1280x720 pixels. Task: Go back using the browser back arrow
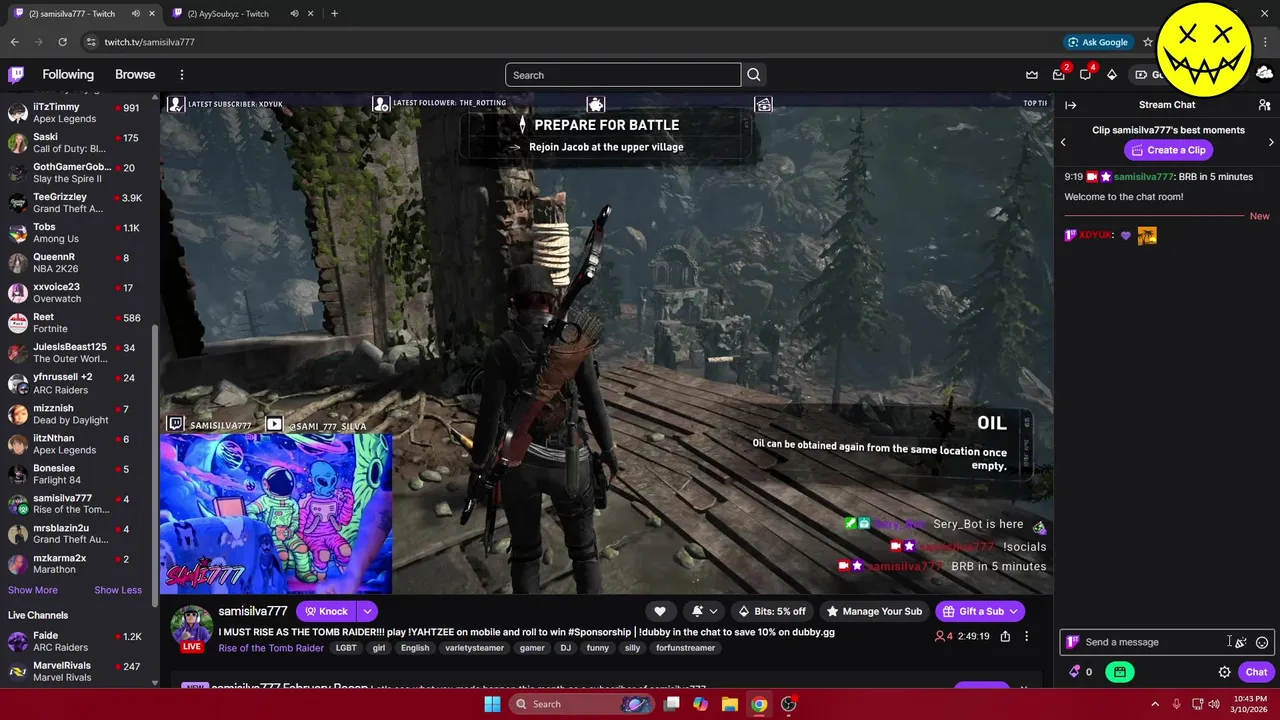(x=14, y=42)
